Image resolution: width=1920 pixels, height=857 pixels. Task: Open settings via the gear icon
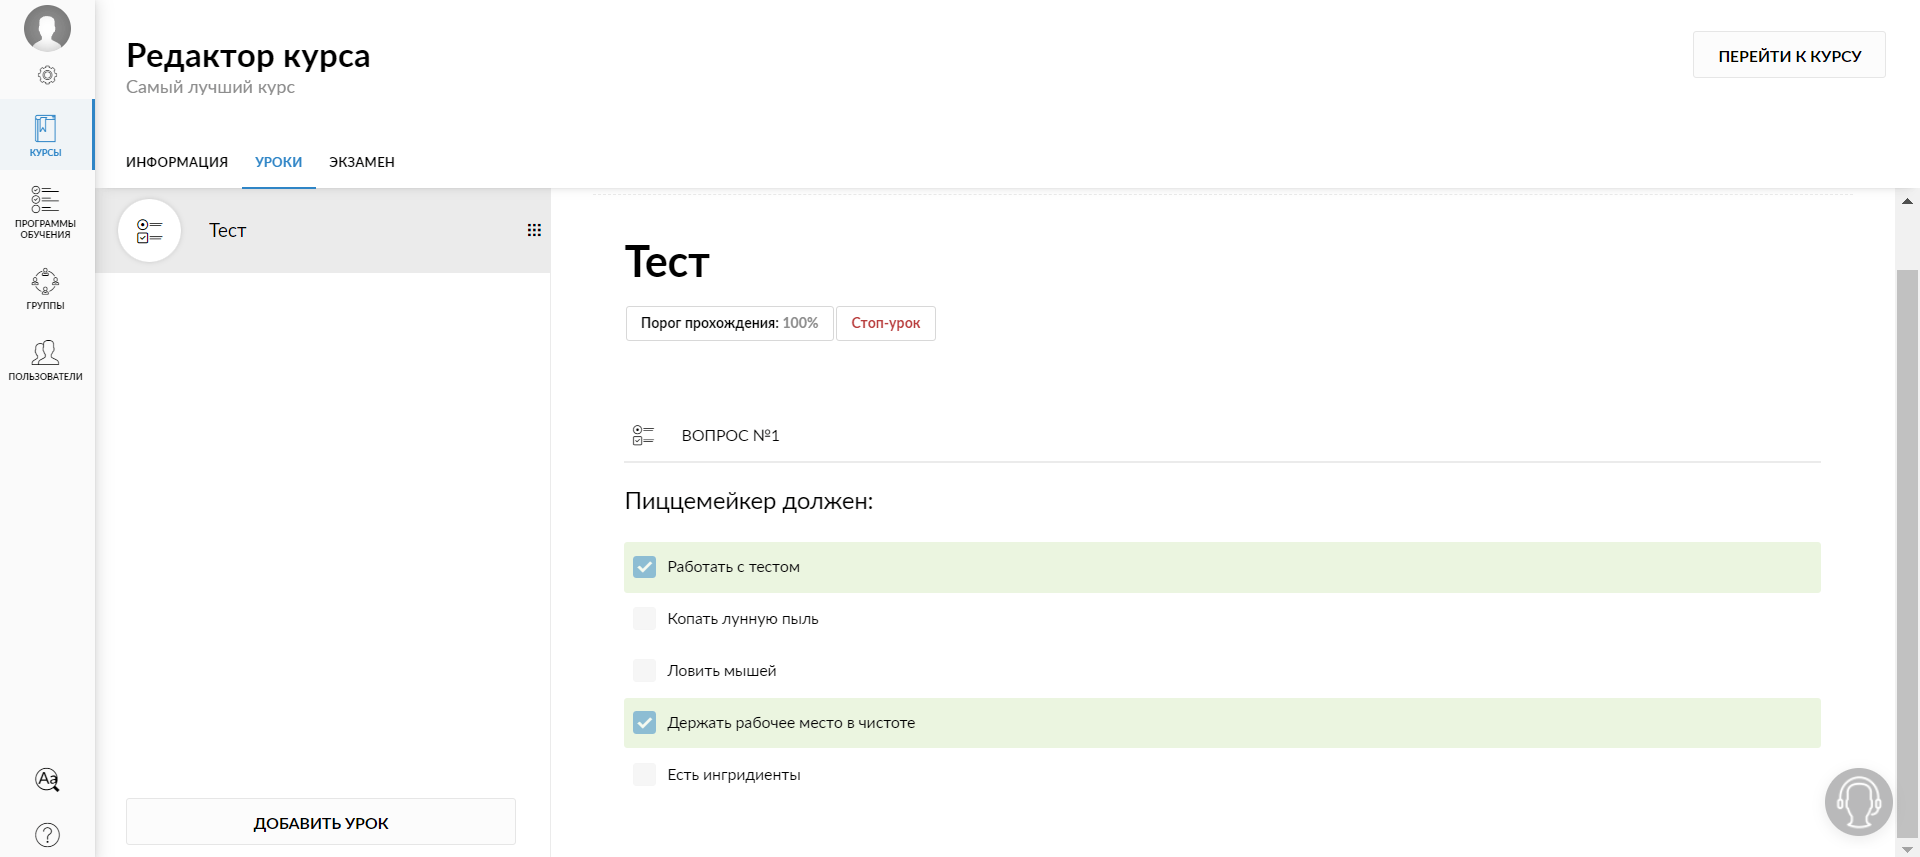47,75
